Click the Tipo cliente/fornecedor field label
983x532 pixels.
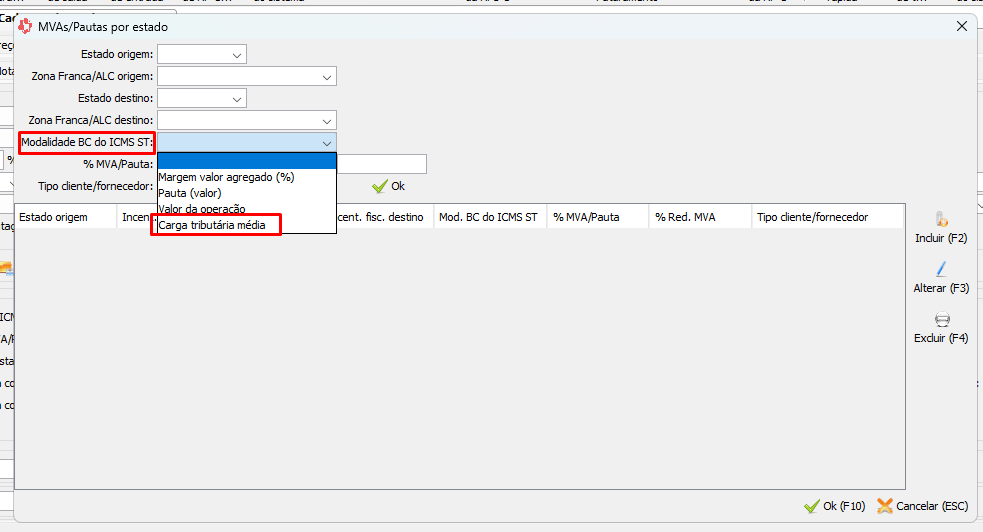pyautogui.click(x=95, y=186)
